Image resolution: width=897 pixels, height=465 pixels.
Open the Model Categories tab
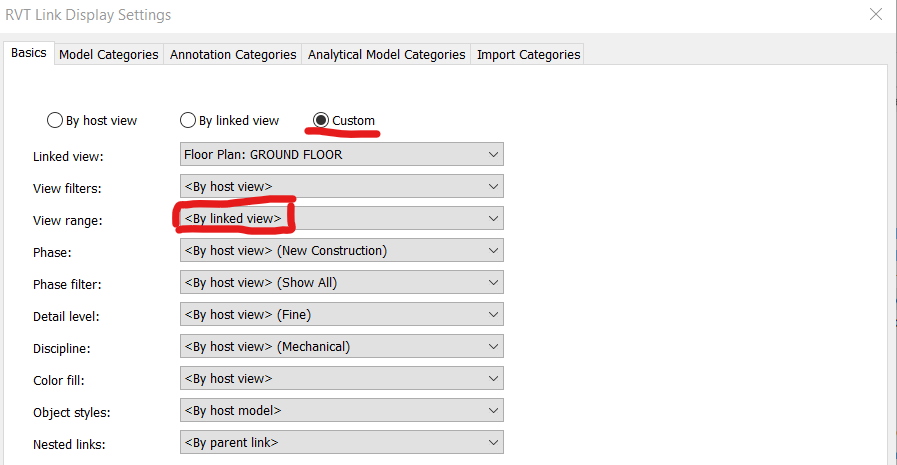point(109,54)
